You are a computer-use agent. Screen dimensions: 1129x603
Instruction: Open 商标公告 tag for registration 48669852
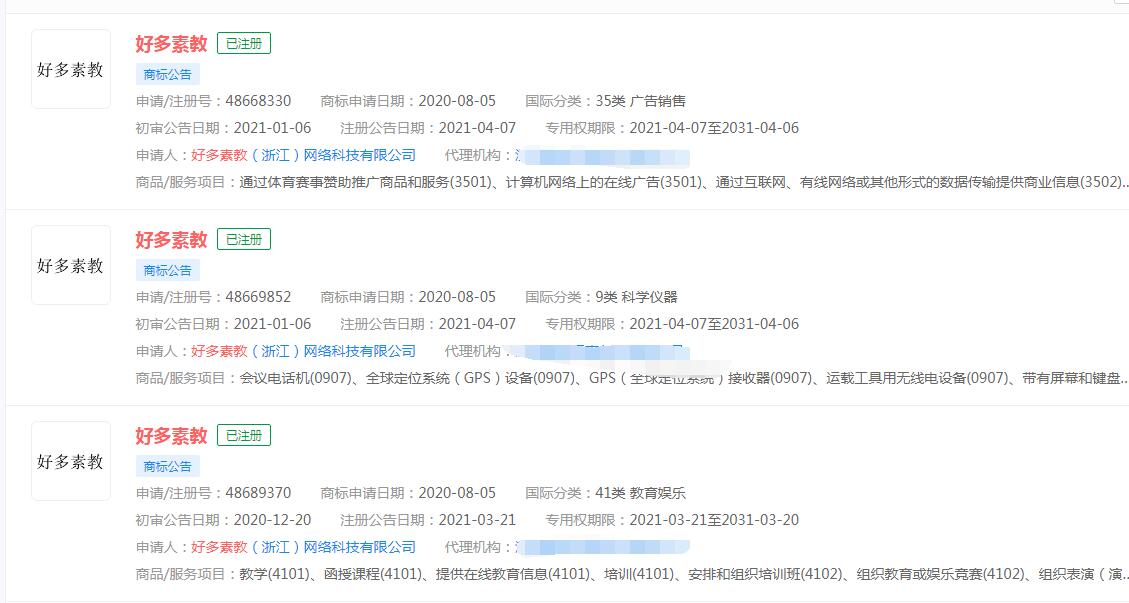(x=168, y=270)
